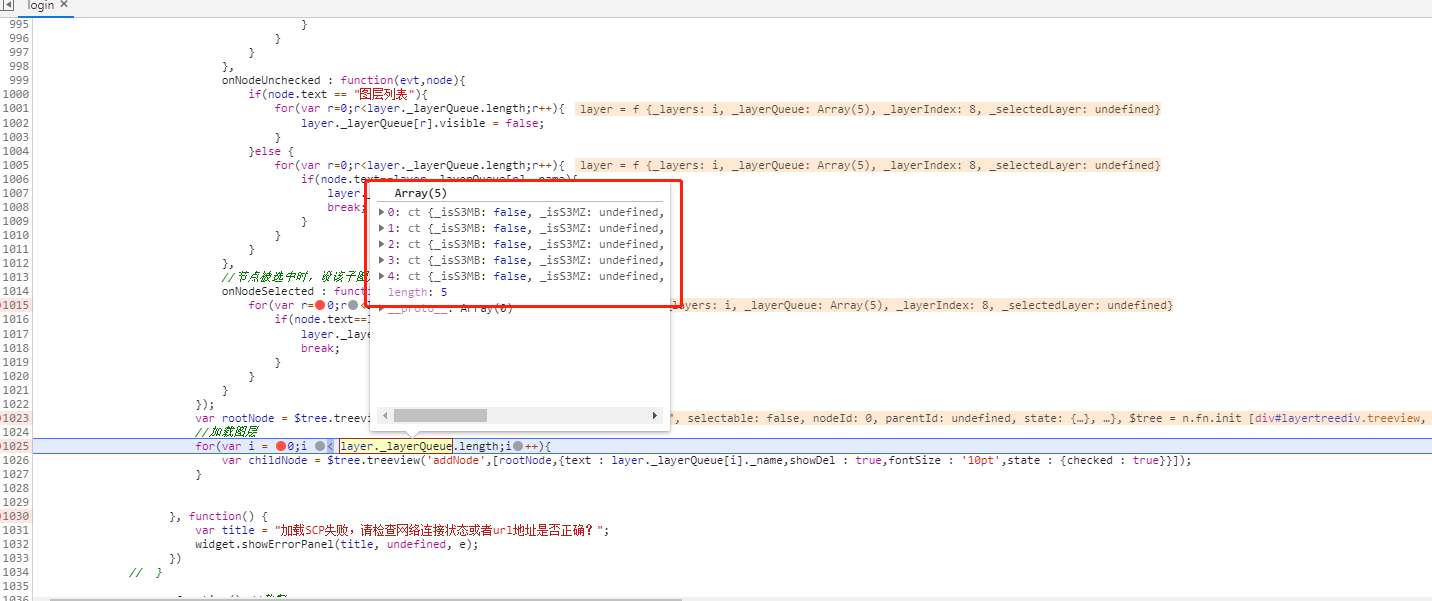Viewport: 1432px width, 601px height.
Task: Expand array item 2 in the popup
Action: (x=381, y=244)
